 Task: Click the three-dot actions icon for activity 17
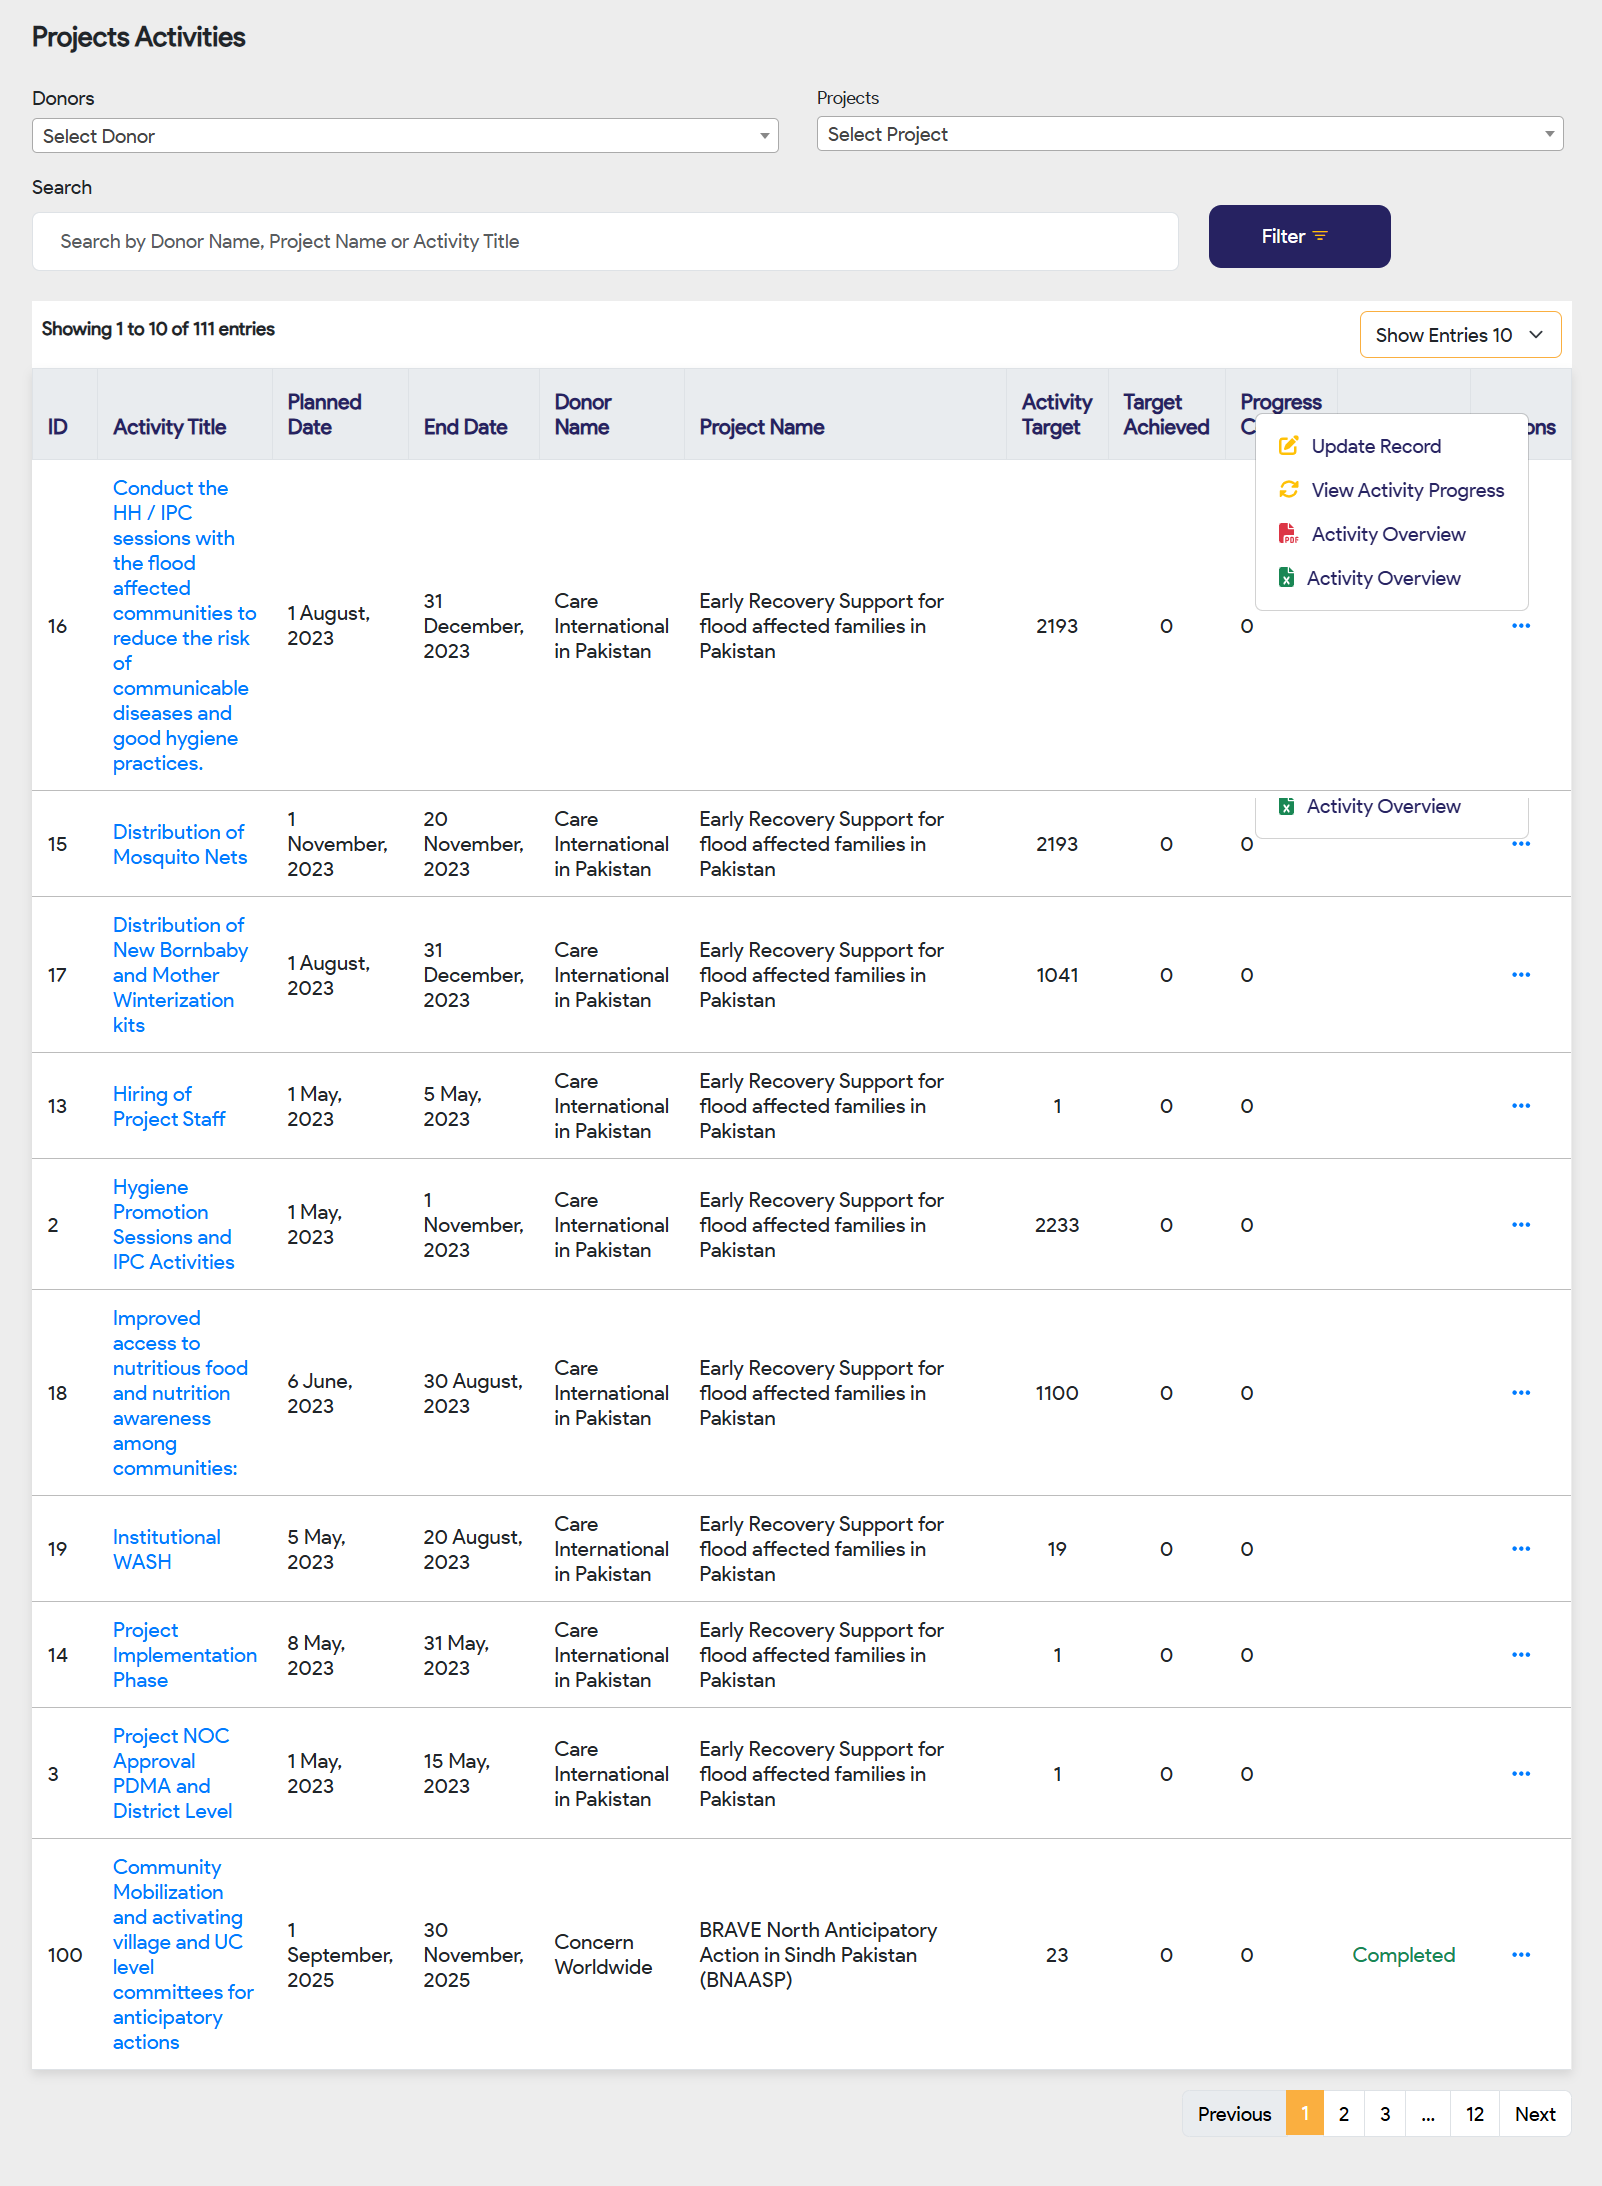1520,975
